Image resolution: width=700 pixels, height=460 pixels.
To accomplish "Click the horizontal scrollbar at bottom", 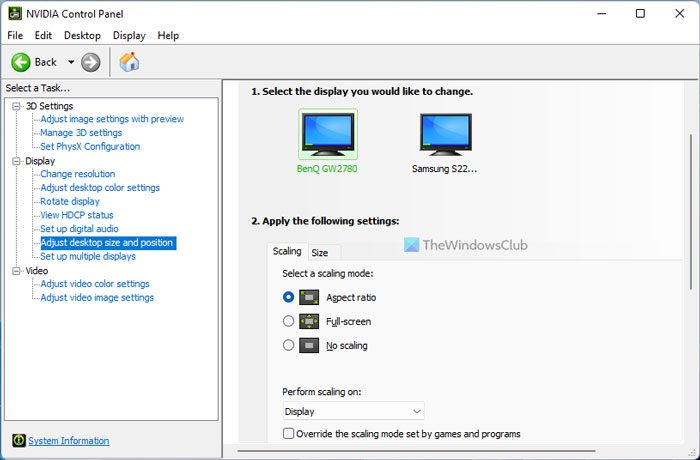I will pos(417,451).
